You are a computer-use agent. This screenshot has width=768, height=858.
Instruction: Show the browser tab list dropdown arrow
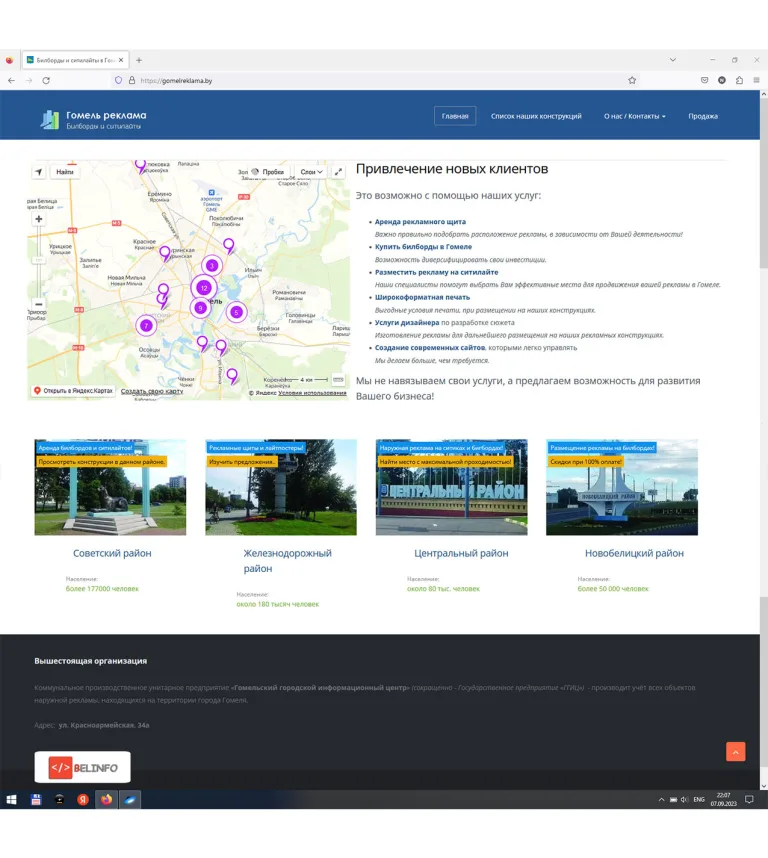click(x=672, y=60)
